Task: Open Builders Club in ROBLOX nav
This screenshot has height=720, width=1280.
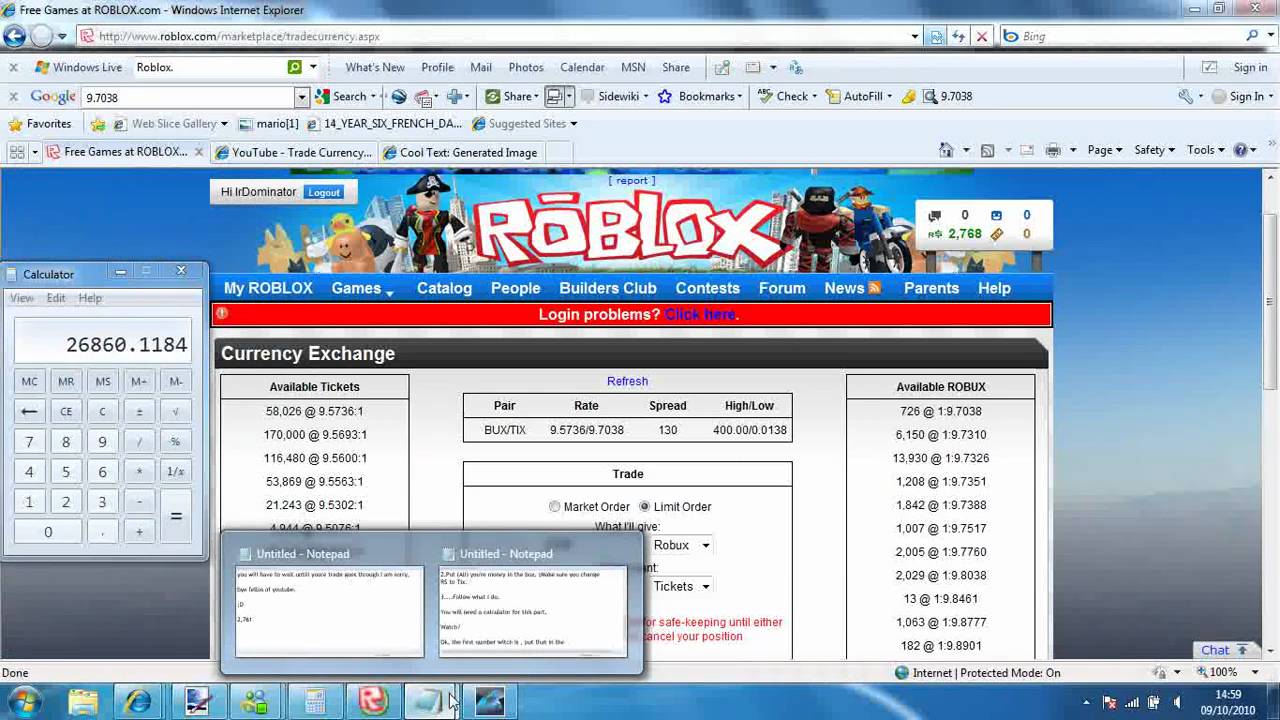Action: [x=608, y=288]
